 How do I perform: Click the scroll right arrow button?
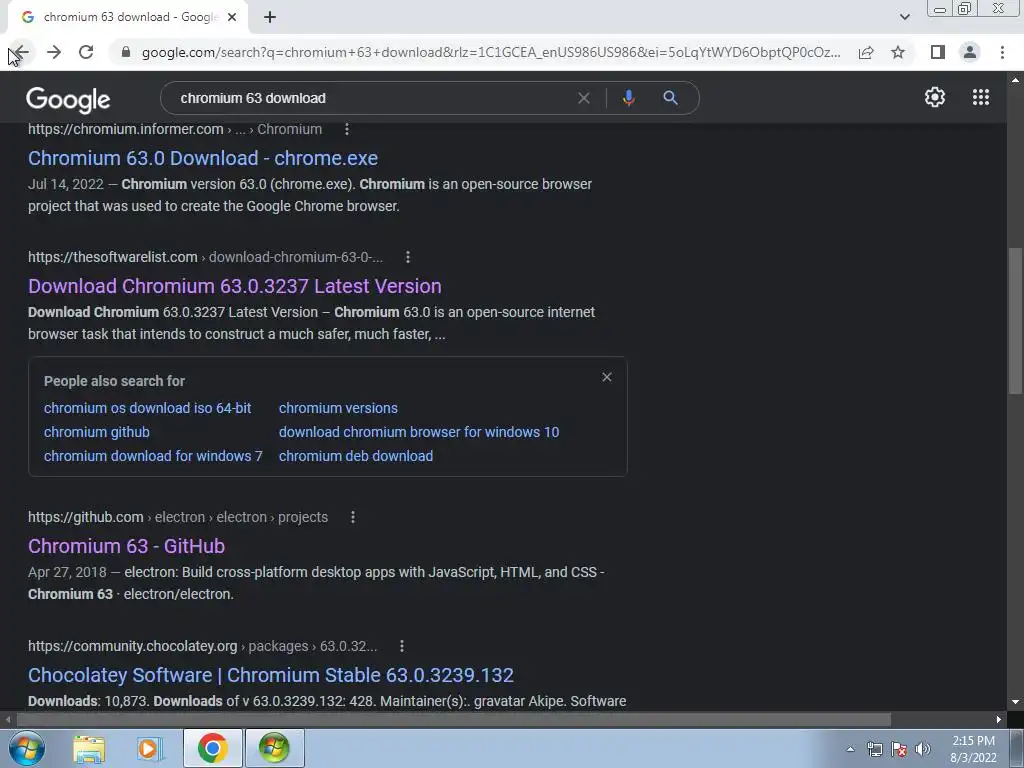pos(999,720)
